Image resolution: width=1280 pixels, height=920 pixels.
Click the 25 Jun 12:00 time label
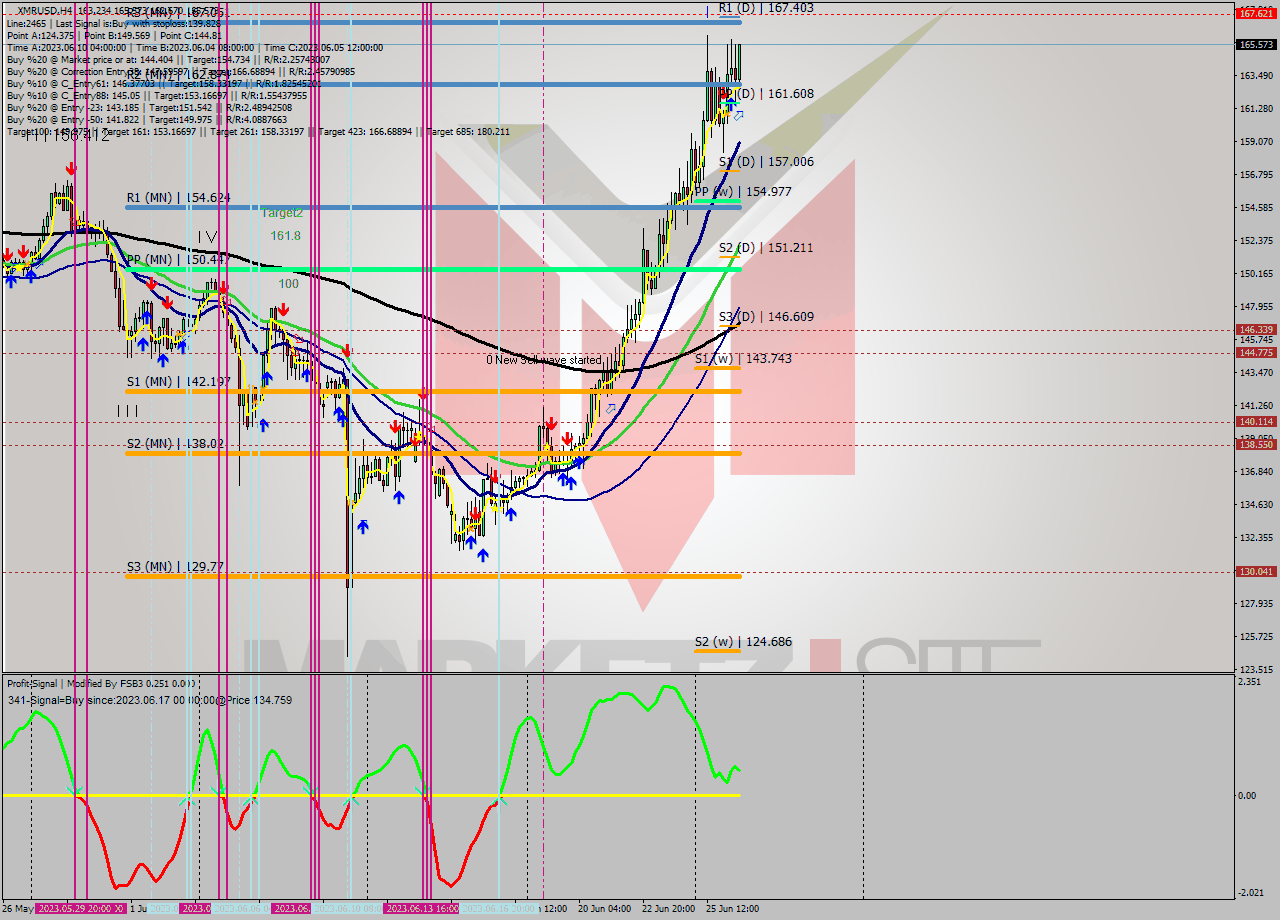tap(732, 909)
